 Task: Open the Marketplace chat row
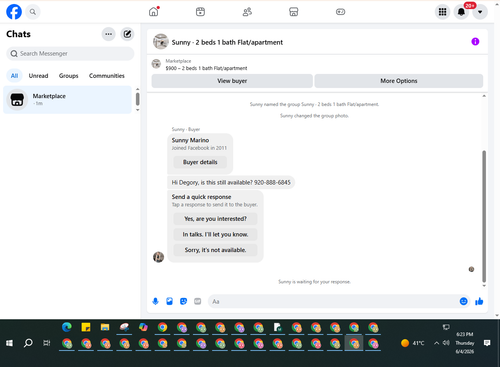[67, 100]
